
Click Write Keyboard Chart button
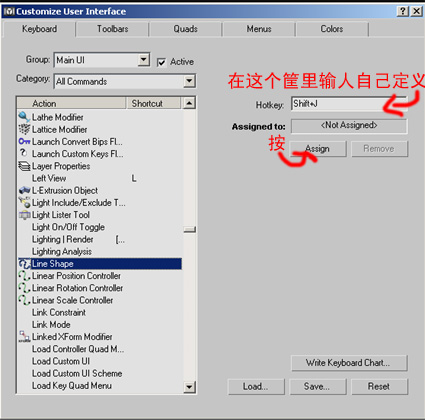click(x=349, y=363)
